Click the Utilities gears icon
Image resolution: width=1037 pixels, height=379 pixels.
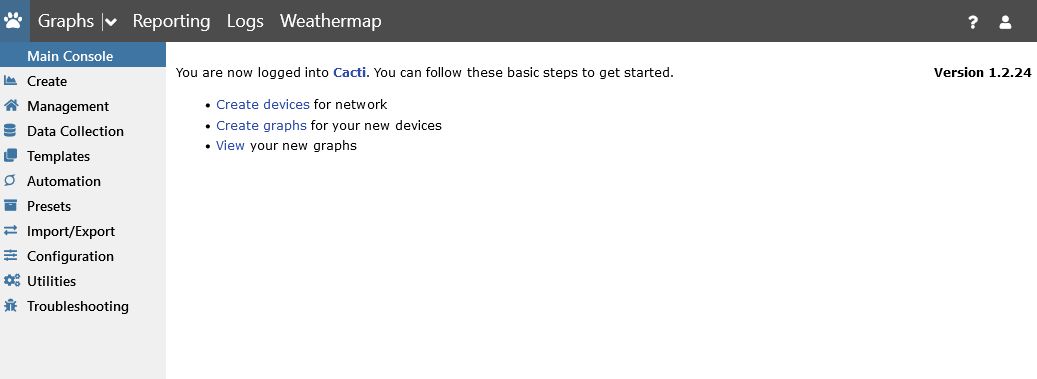(11, 281)
